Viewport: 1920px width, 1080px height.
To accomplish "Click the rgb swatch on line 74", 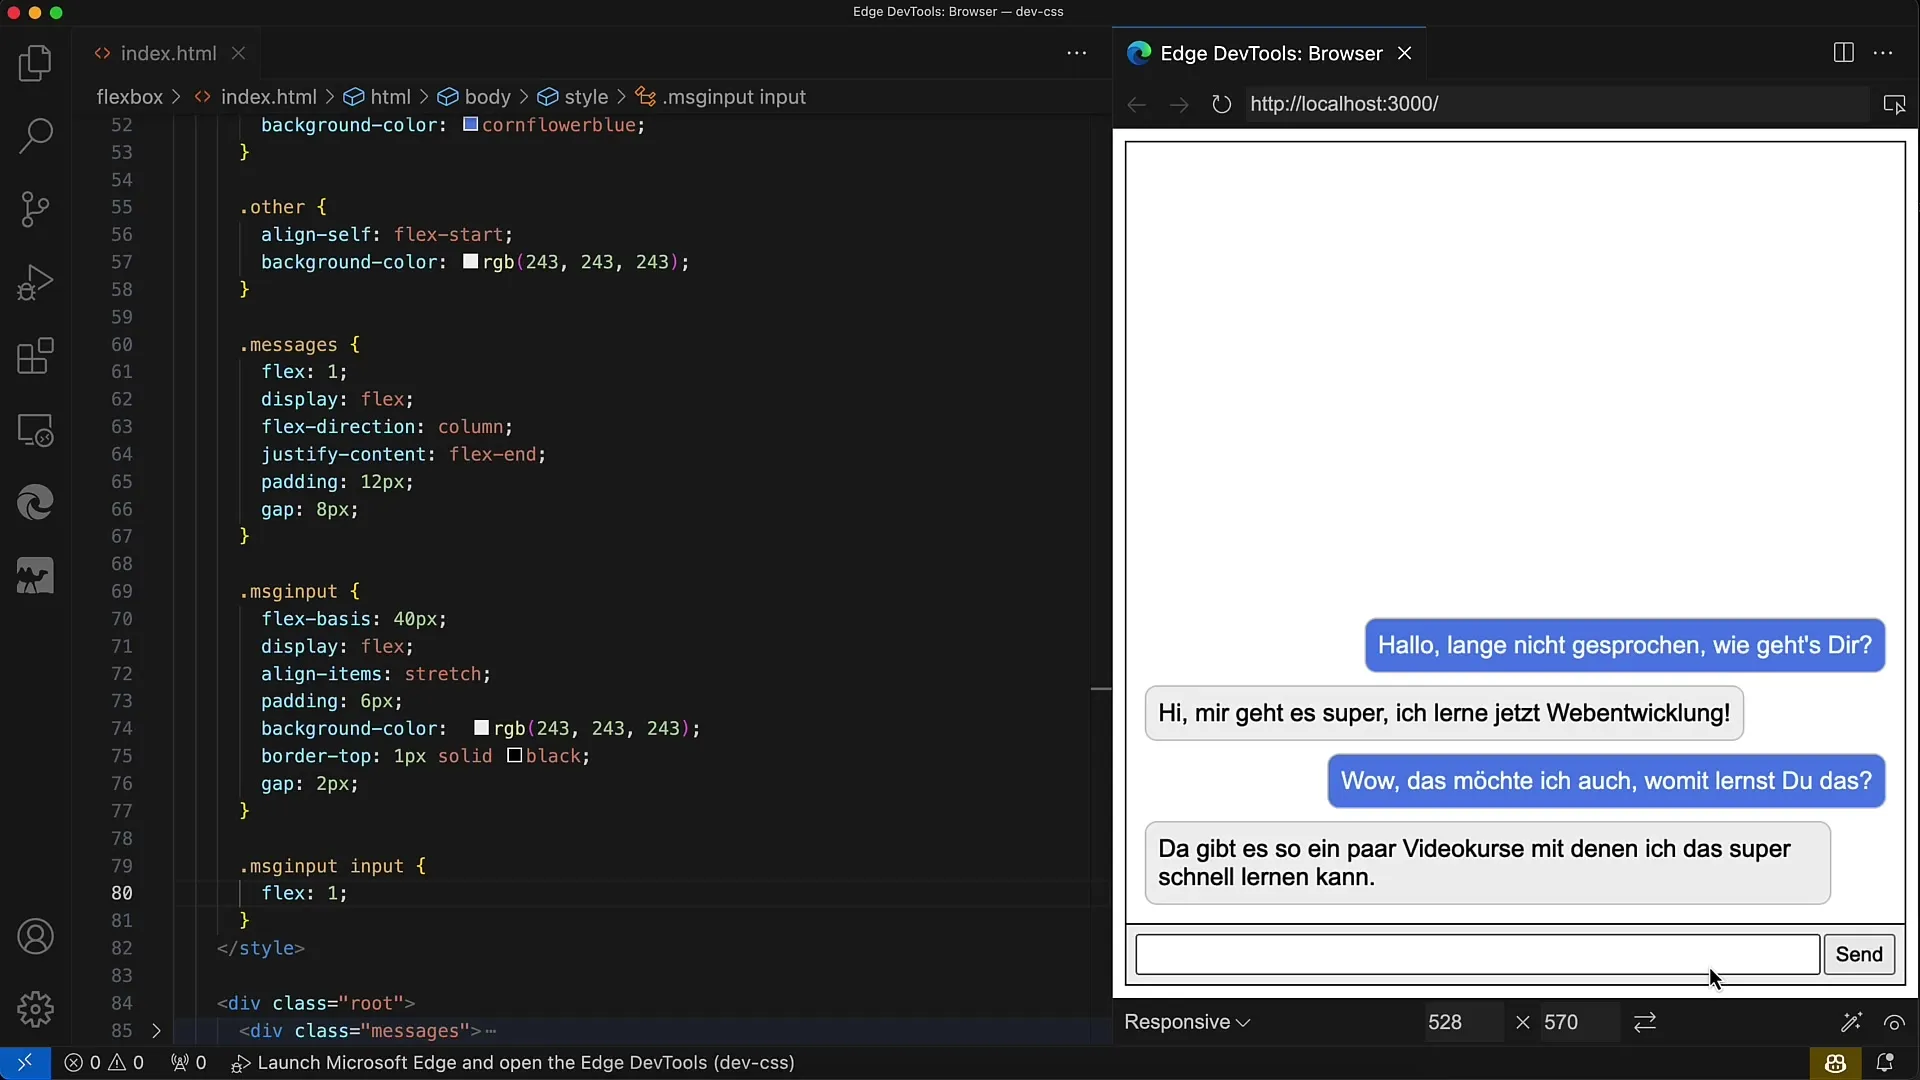I will click(x=481, y=728).
